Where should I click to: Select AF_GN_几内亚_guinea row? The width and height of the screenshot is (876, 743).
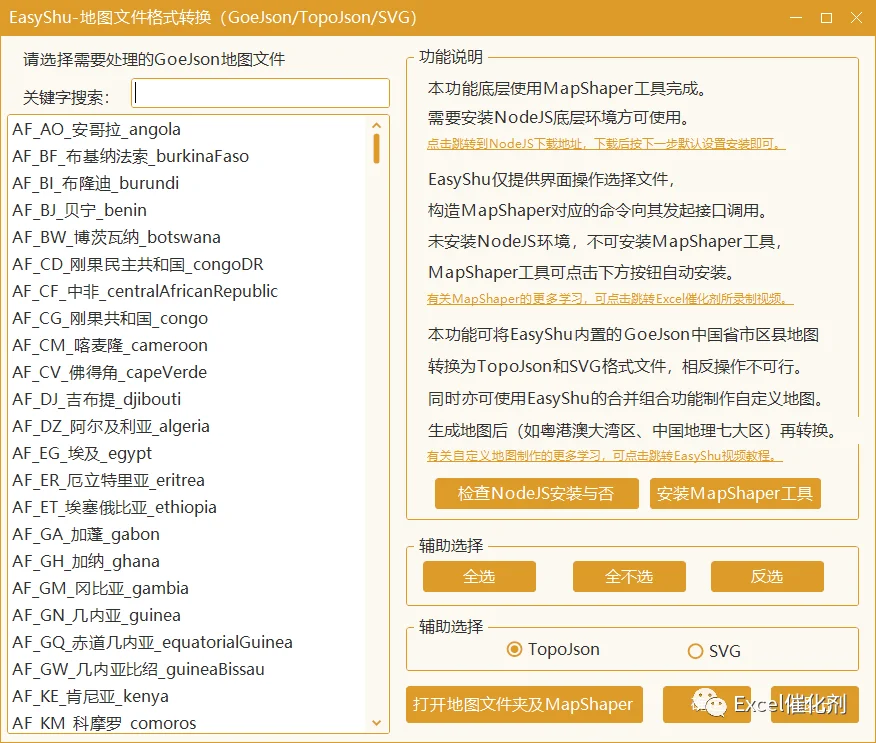click(189, 615)
